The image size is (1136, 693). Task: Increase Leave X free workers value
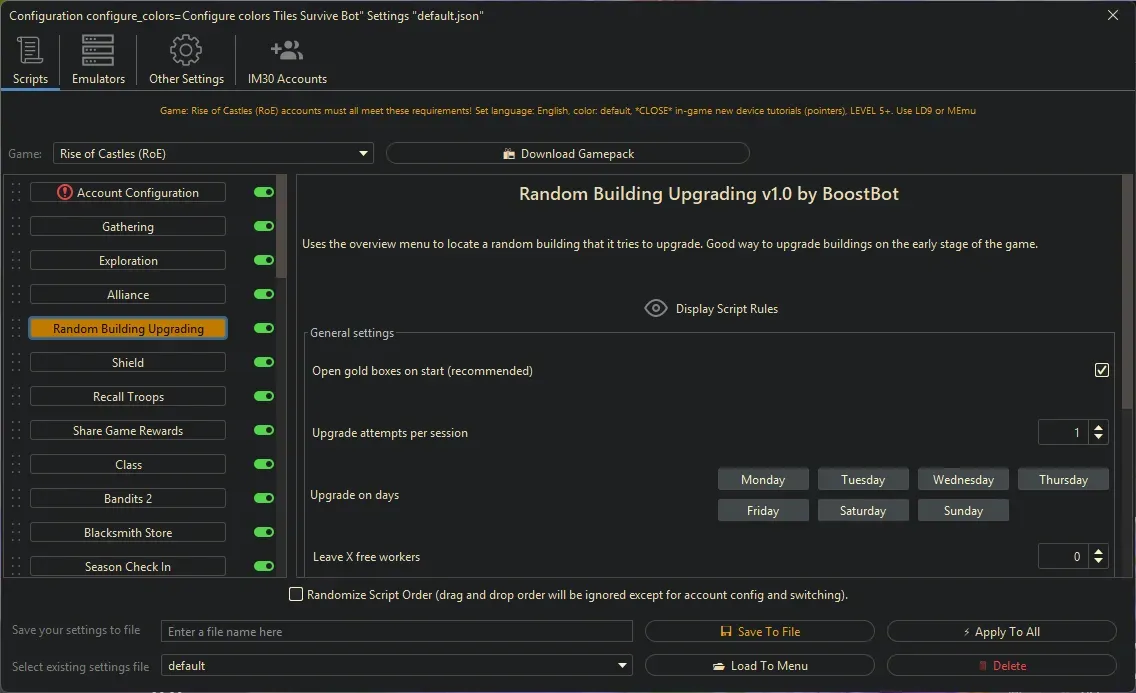click(x=1098, y=551)
